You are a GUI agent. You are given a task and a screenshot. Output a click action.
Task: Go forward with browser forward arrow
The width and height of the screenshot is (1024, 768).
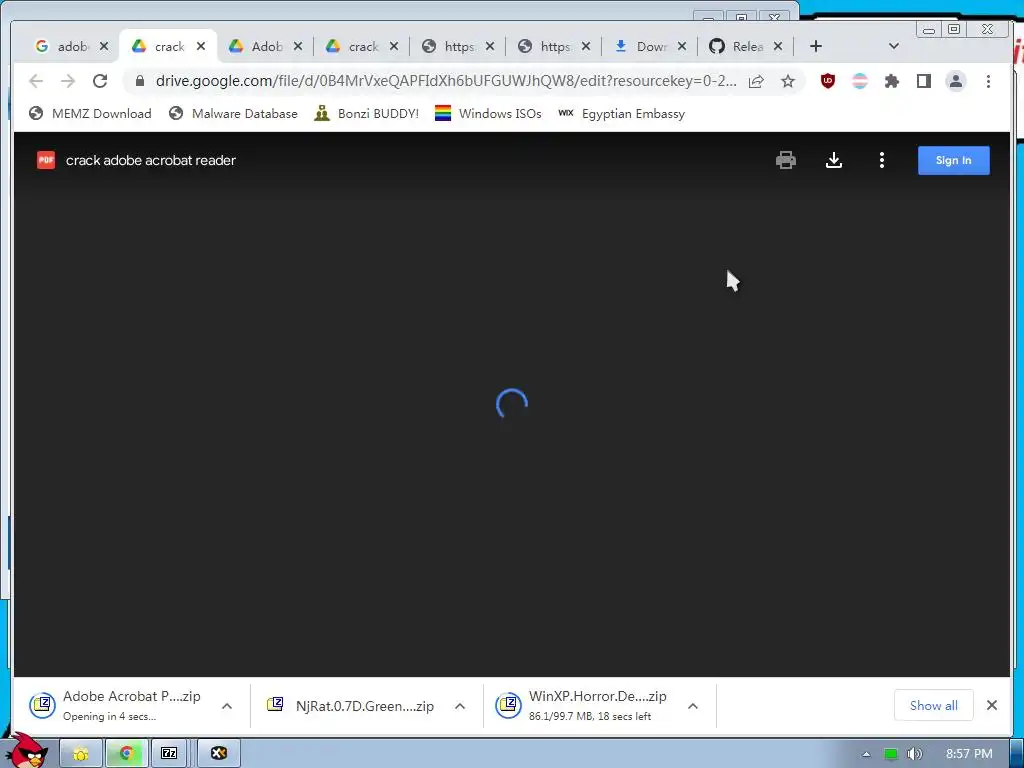(x=68, y=81)
